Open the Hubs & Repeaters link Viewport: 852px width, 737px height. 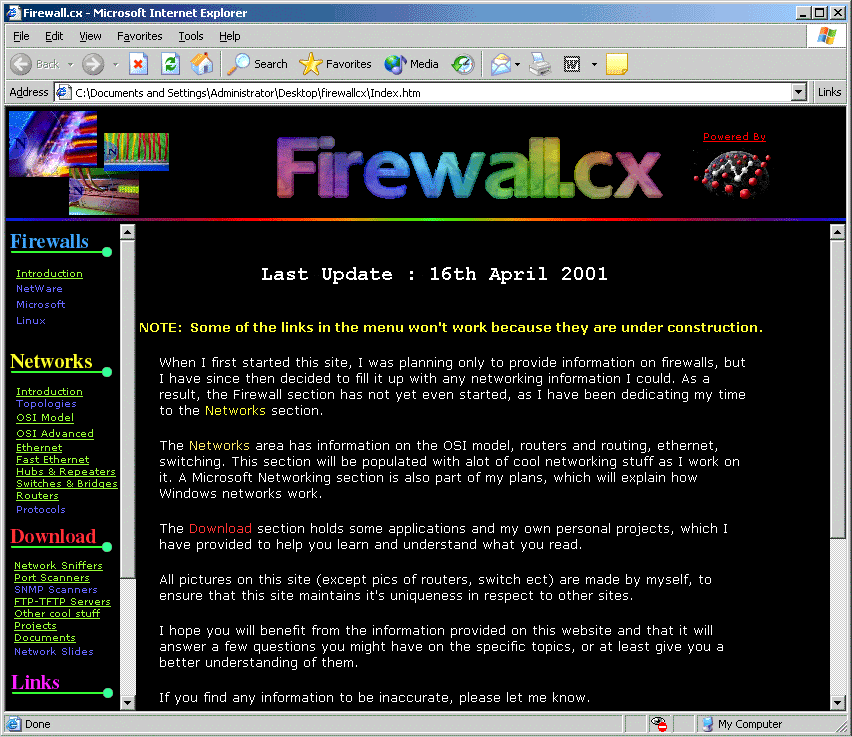(66, 471)
